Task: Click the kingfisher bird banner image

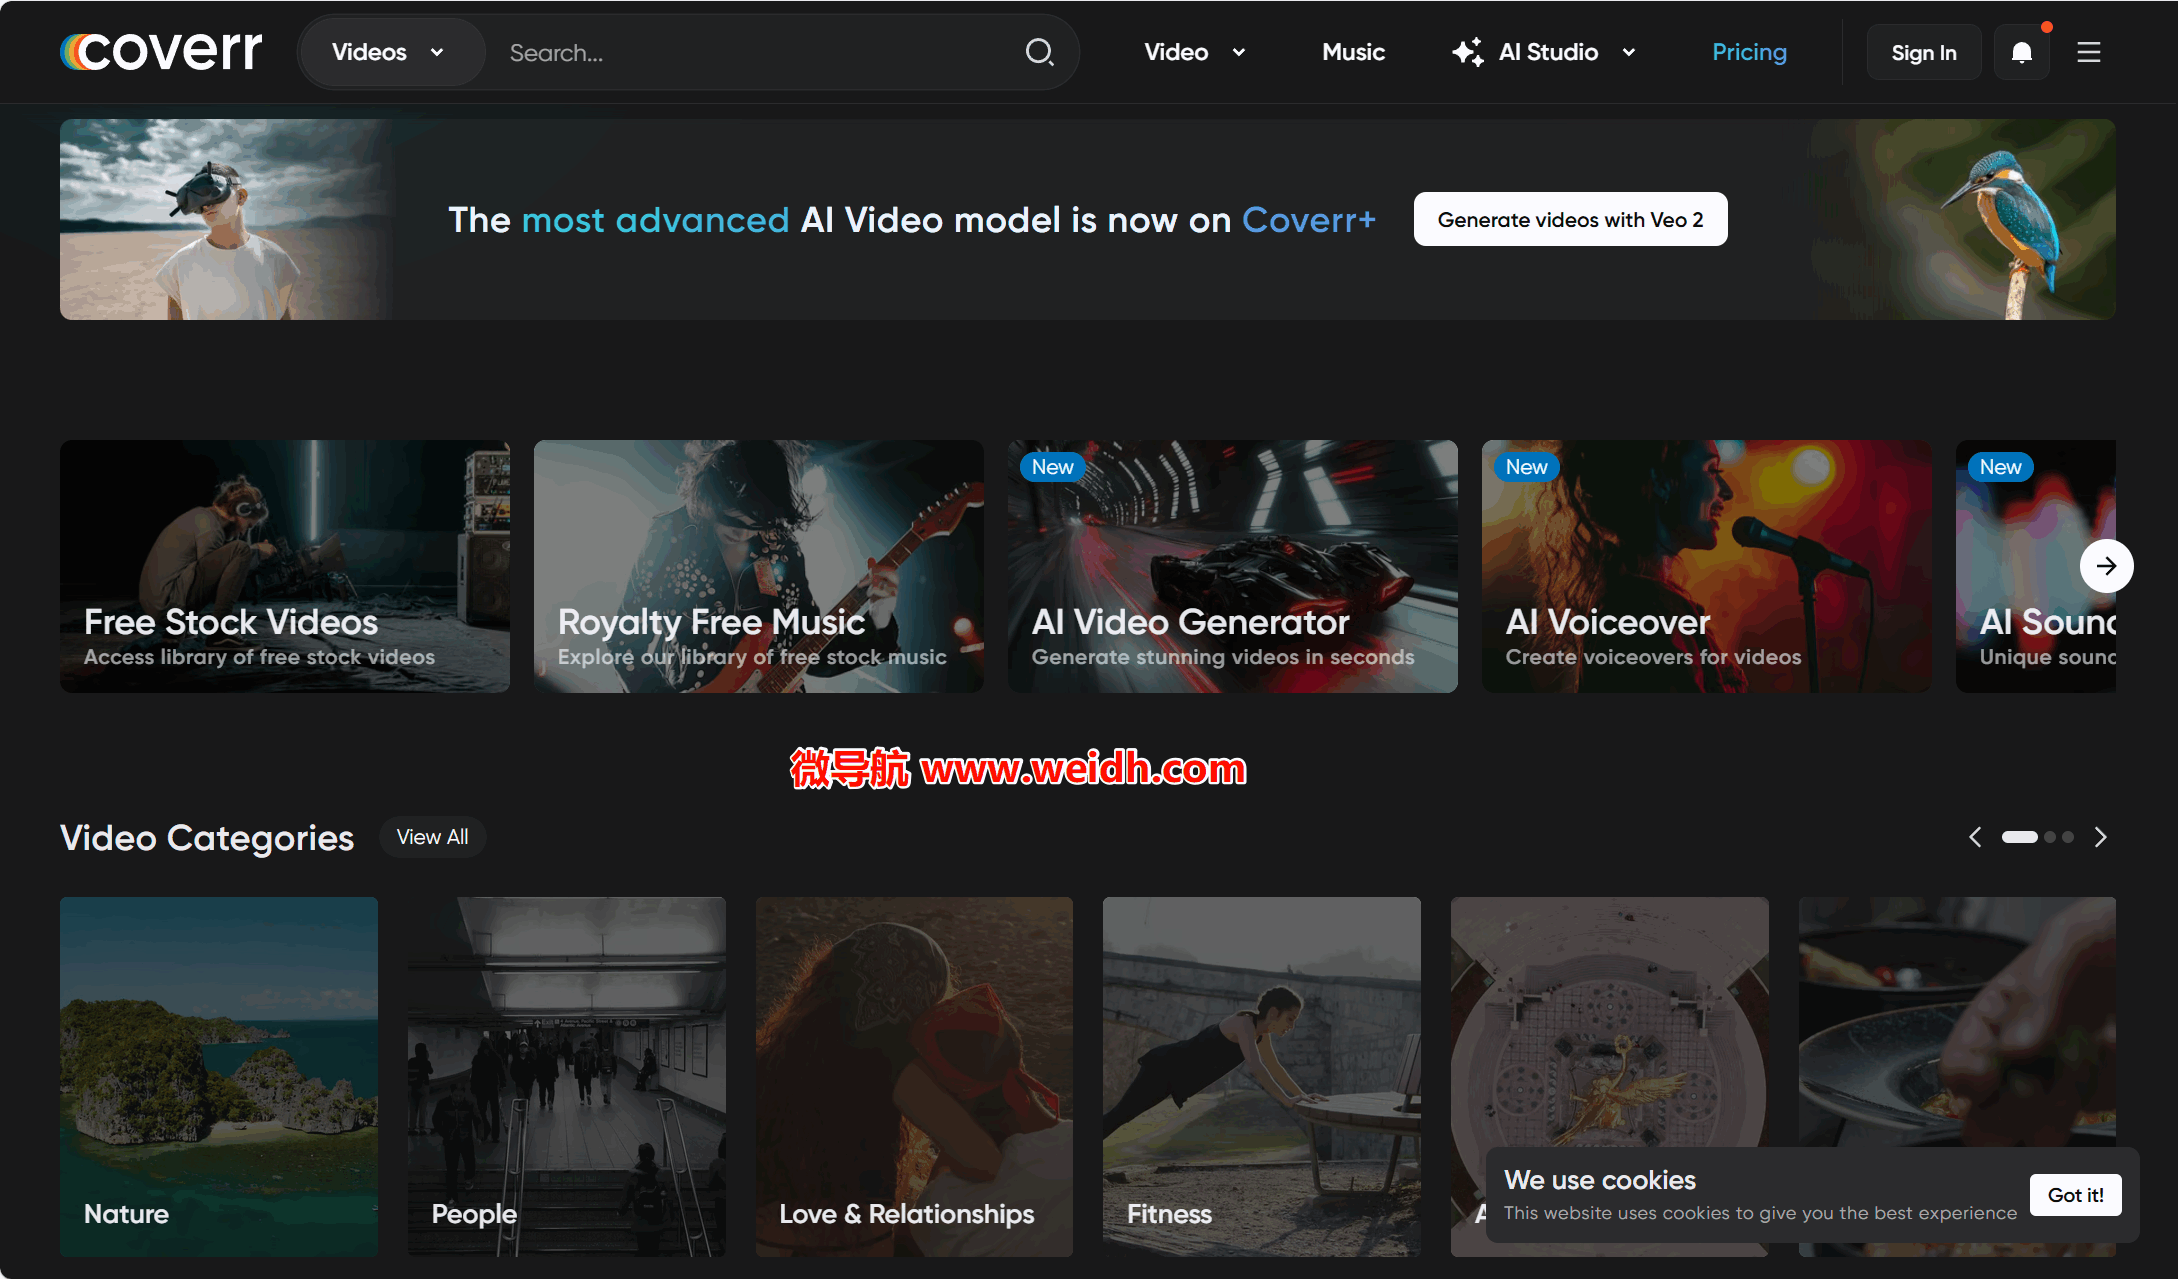Action: [1962, 219]
